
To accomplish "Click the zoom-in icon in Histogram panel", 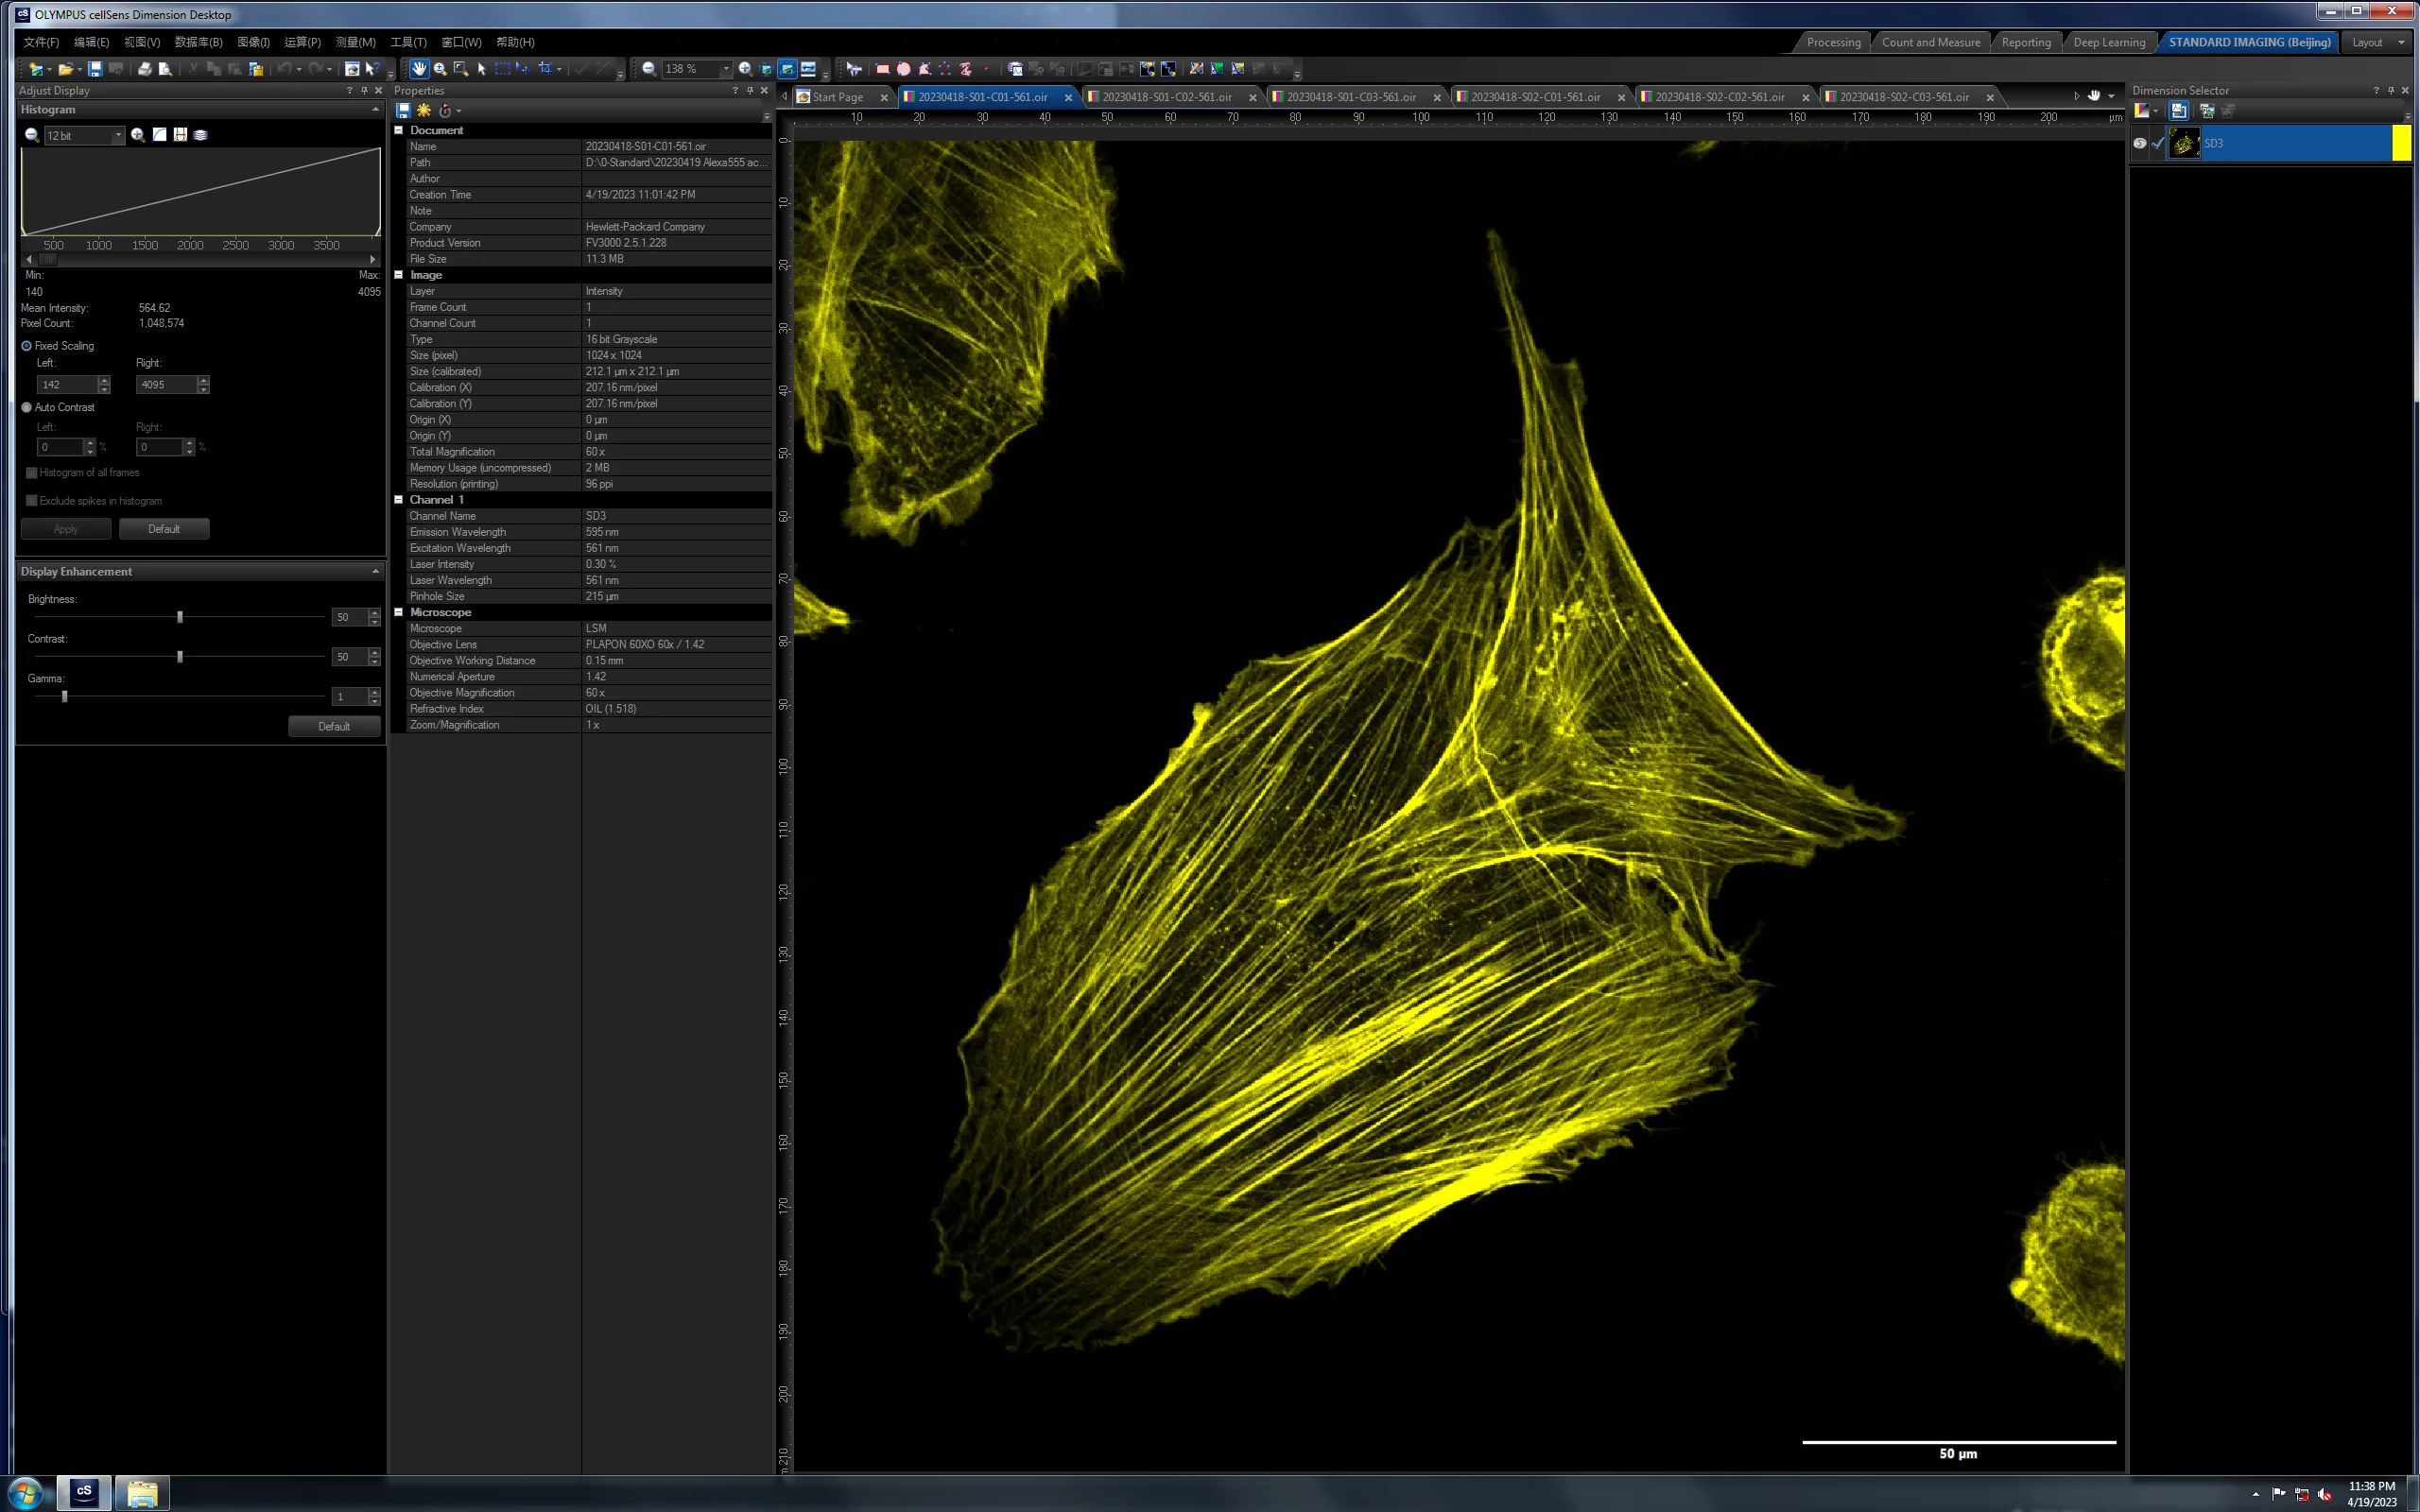I will (138, 135).
